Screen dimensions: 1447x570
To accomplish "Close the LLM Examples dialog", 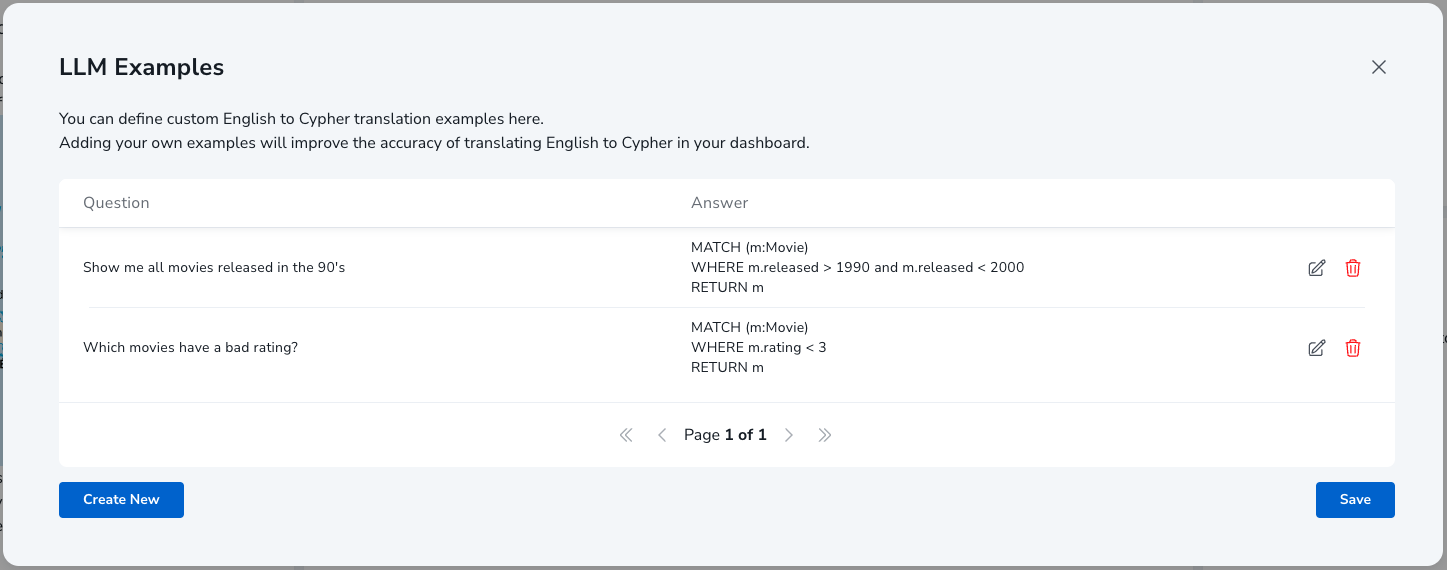I will click(x=1379, y=67).
